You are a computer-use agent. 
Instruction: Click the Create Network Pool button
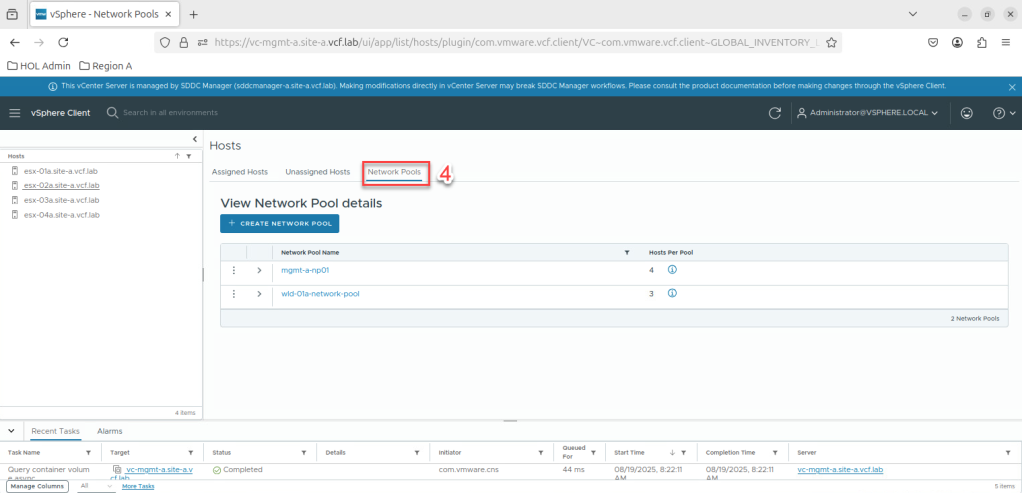click(280, 223)
